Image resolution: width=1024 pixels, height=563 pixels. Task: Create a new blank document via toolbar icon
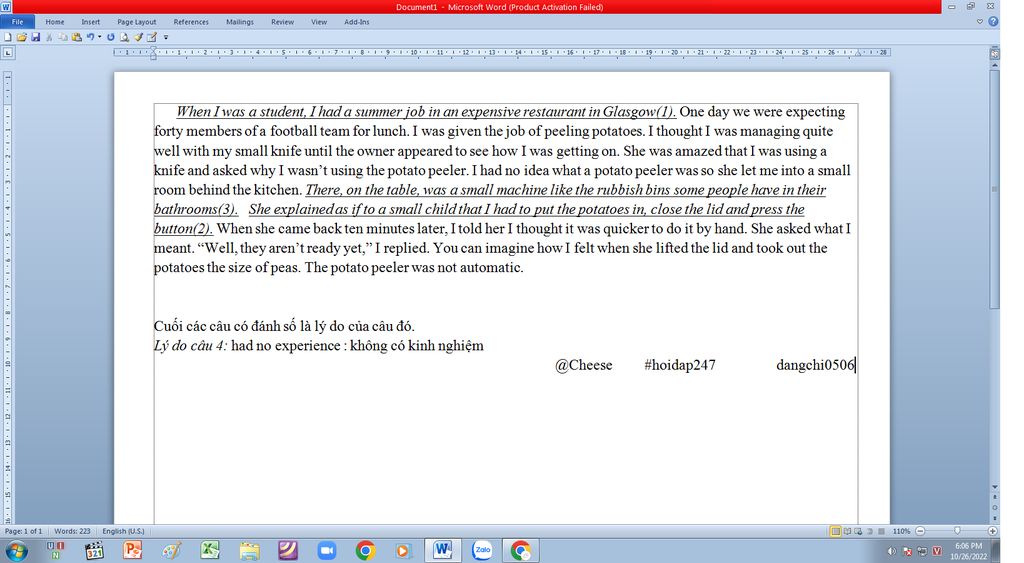[8, 37]
